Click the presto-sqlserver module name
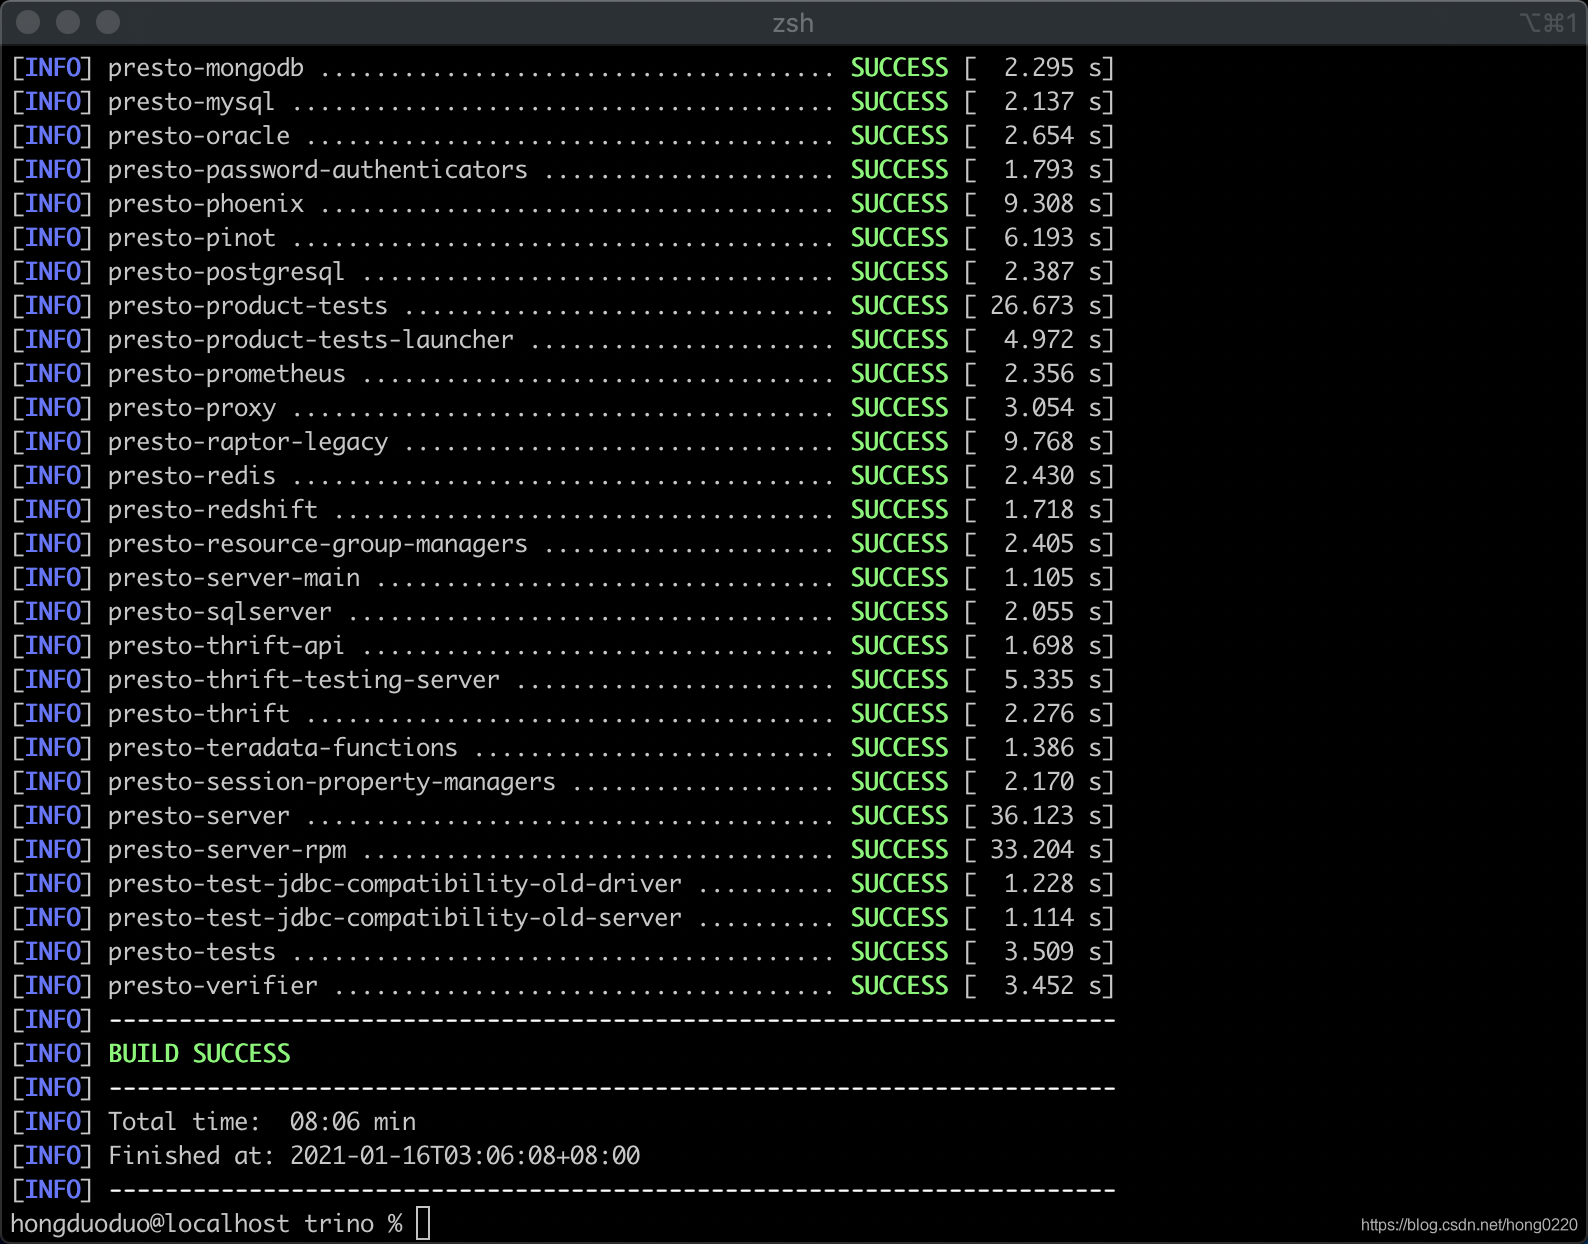 [220, 612]
